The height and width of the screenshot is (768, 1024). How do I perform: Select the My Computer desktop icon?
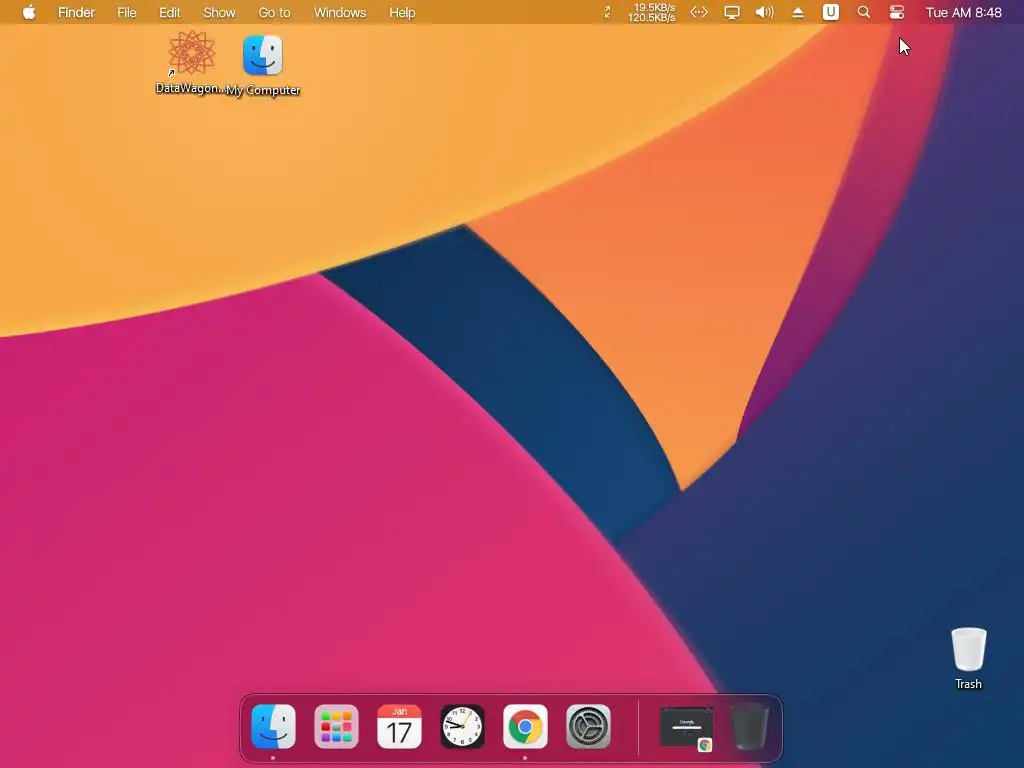pos(263,65)
